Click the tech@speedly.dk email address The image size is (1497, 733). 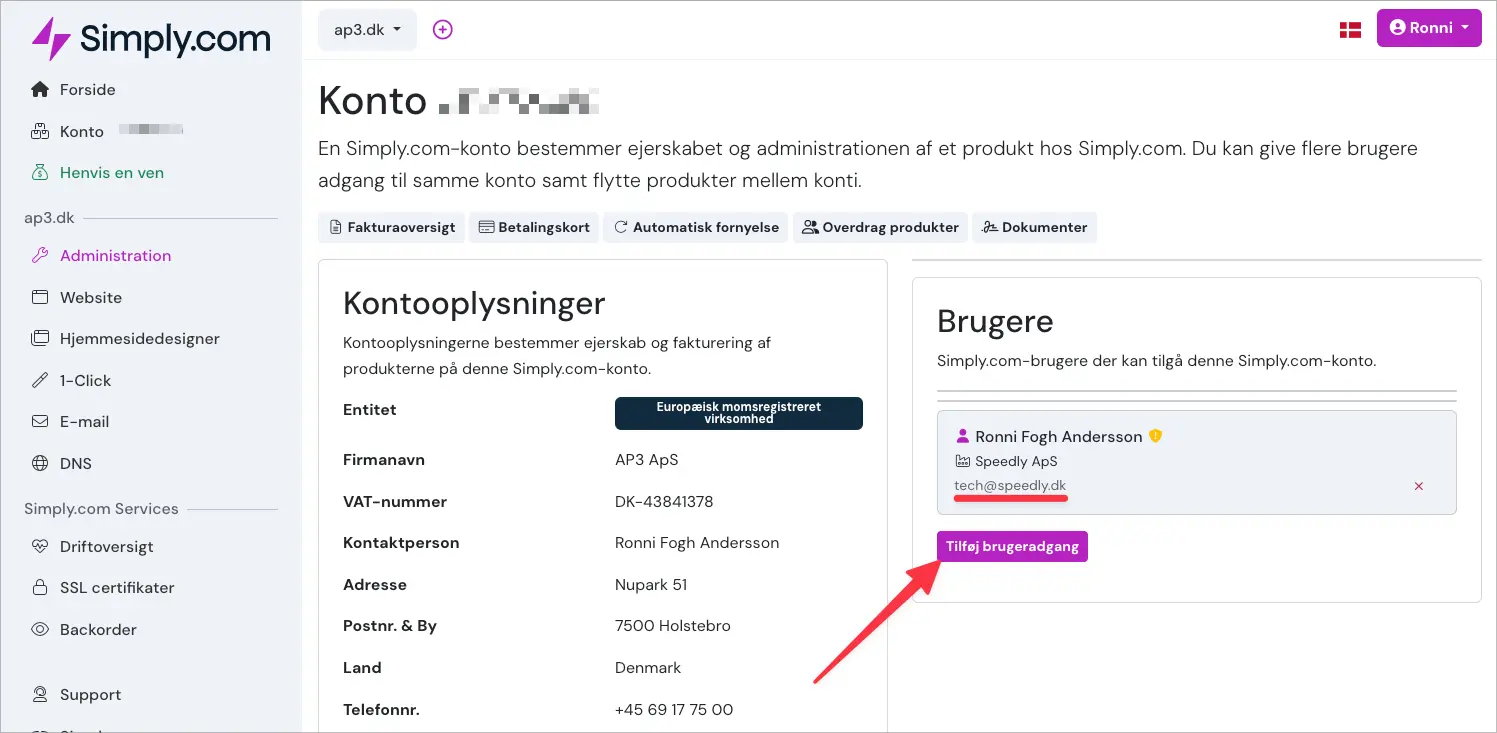point(1010,486)
